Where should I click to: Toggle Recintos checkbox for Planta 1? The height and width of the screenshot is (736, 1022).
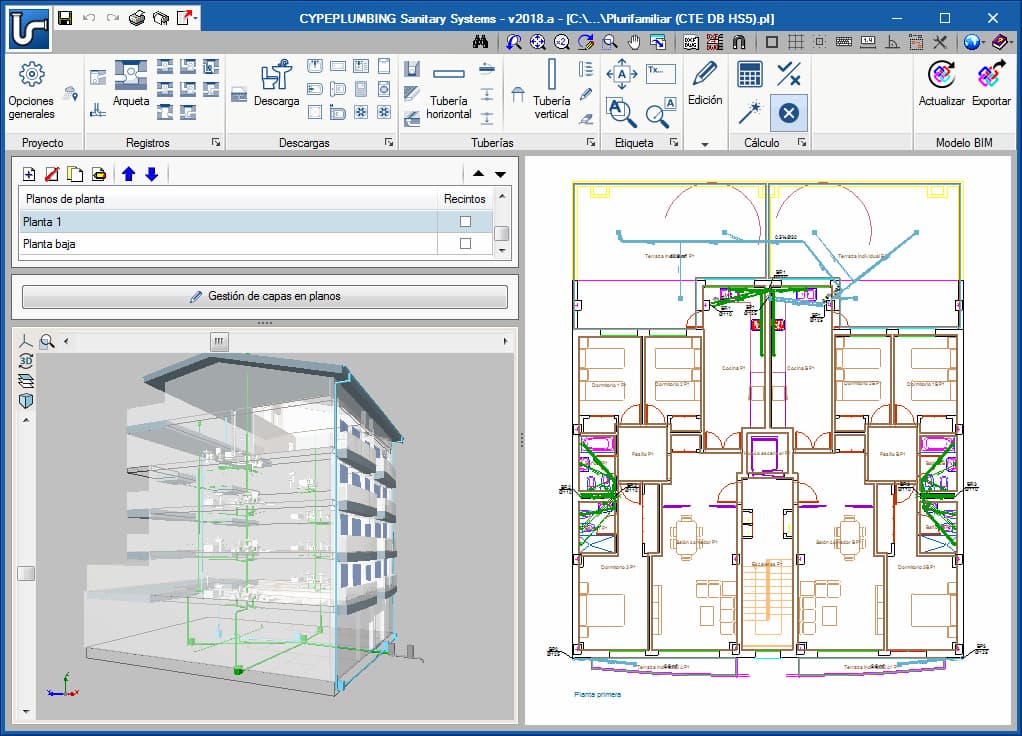465,222
